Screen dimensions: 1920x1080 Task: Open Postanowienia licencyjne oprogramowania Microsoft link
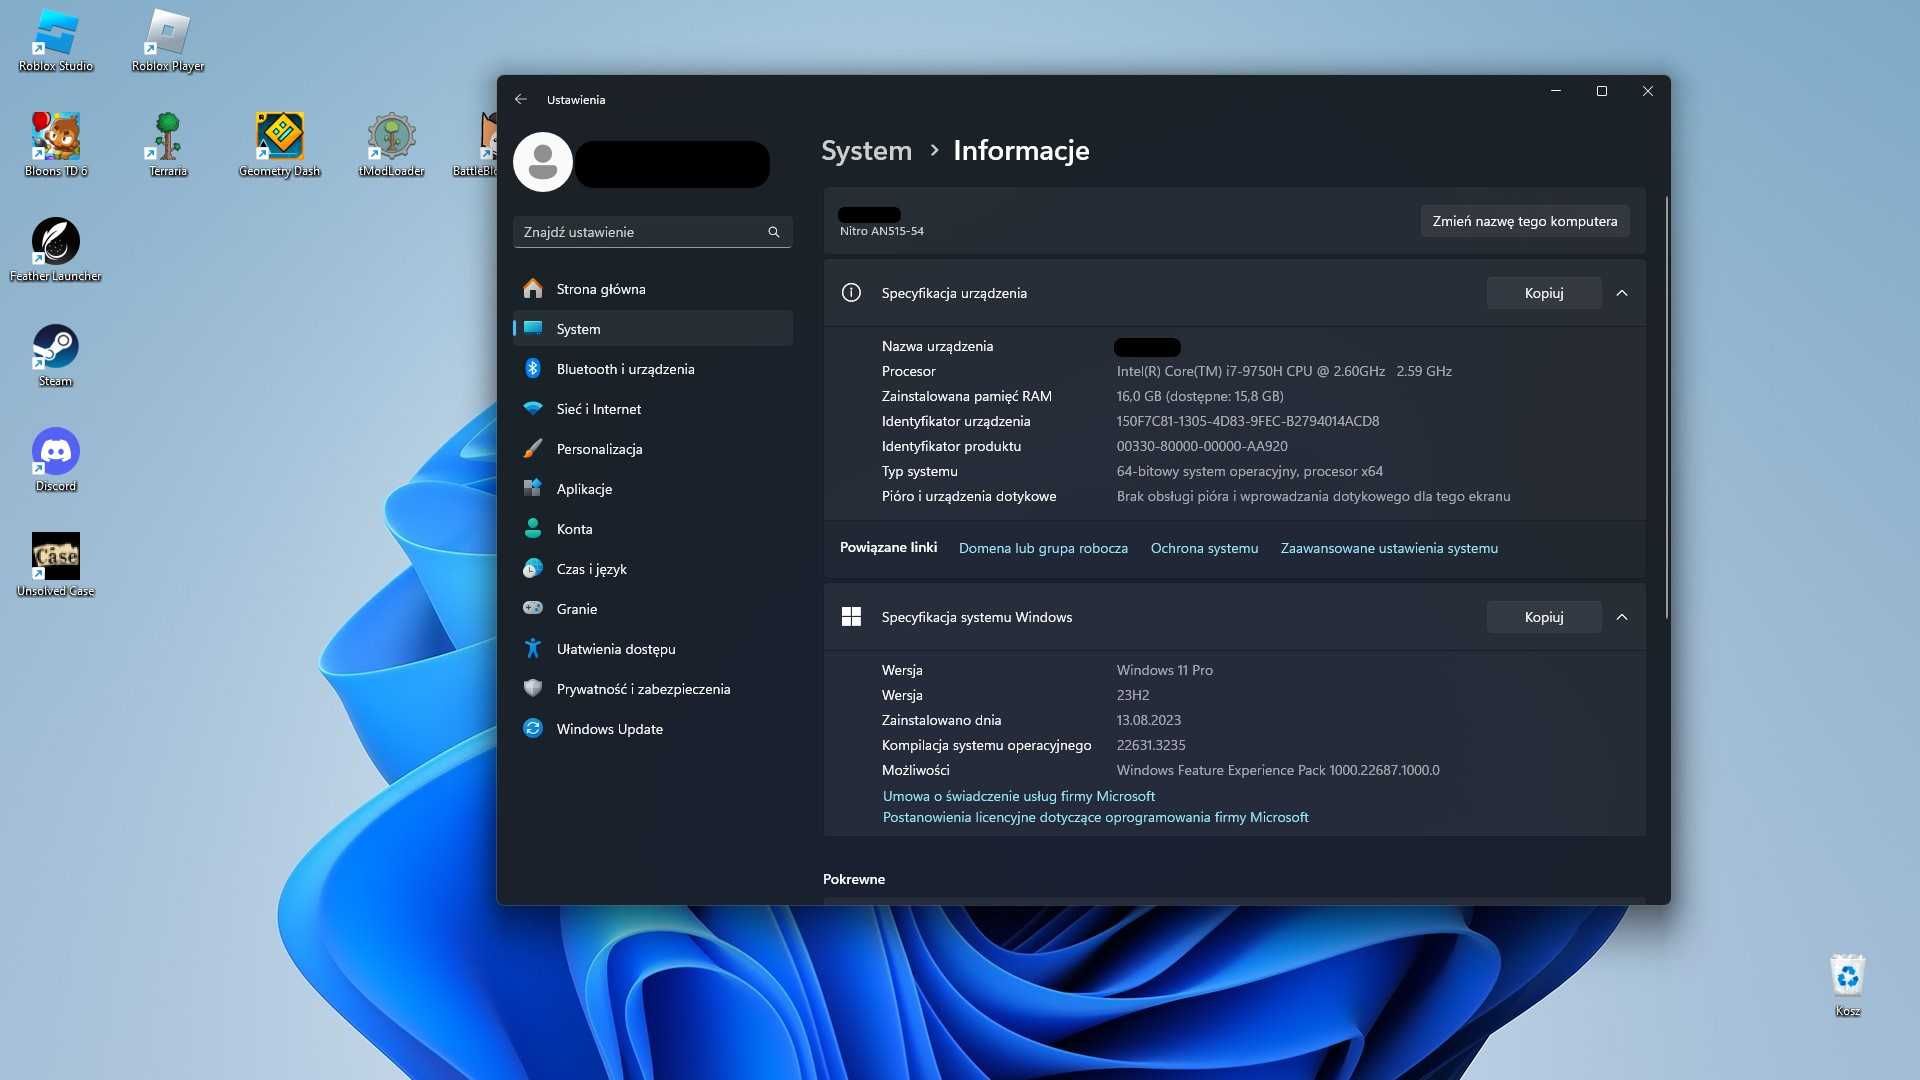(1095, 817)
